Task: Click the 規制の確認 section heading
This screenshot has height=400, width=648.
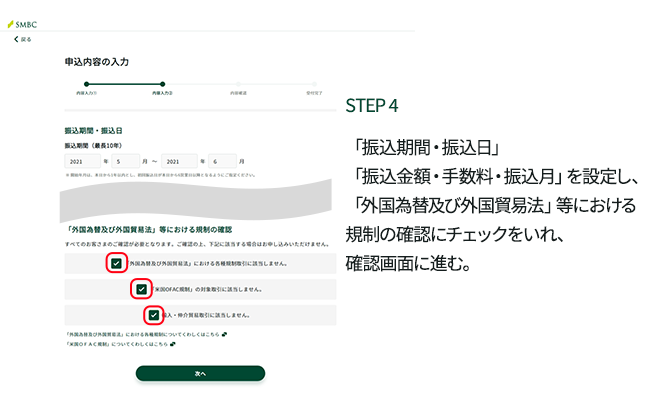Action: click(x=148, y=230)
